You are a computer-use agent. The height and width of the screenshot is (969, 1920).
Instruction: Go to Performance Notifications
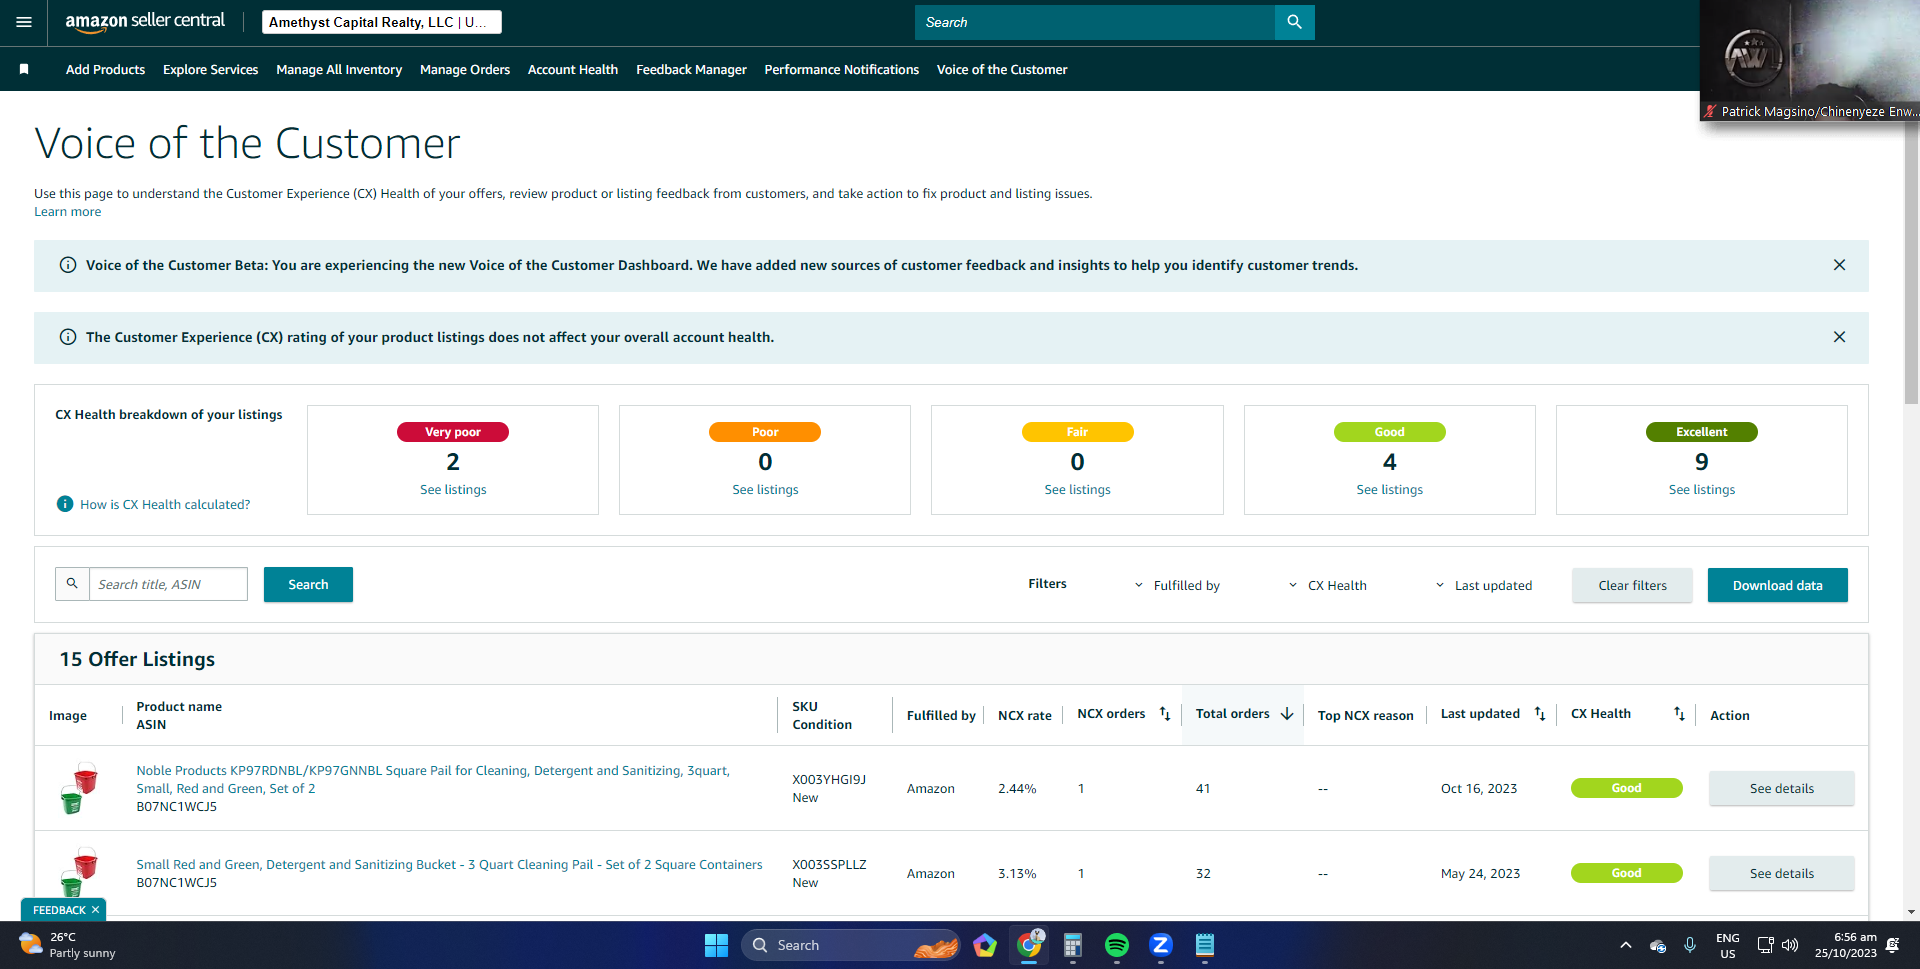[x=842, y=69]
